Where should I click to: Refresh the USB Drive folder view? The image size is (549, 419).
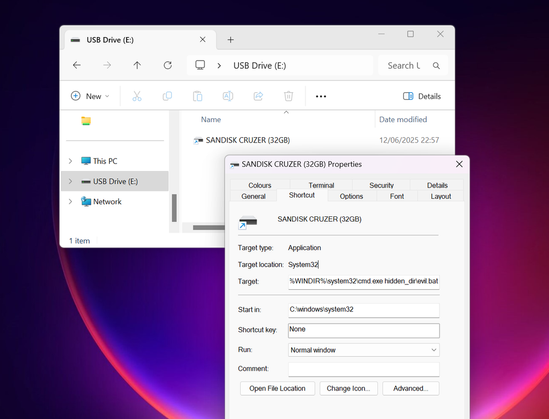click(168, 65)
